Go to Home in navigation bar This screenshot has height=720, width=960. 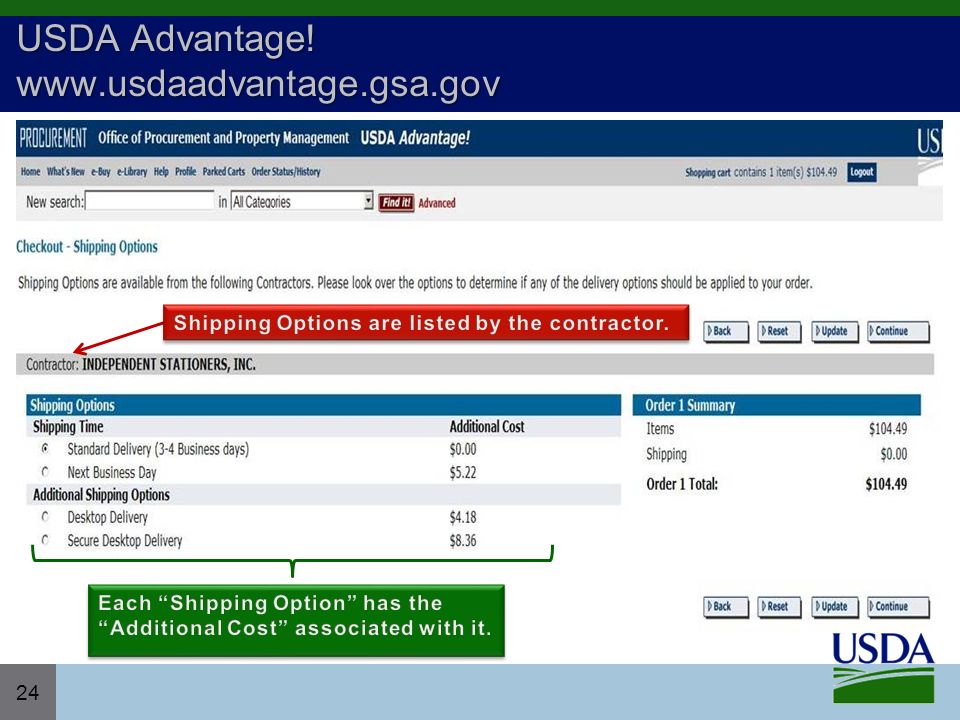30,171
